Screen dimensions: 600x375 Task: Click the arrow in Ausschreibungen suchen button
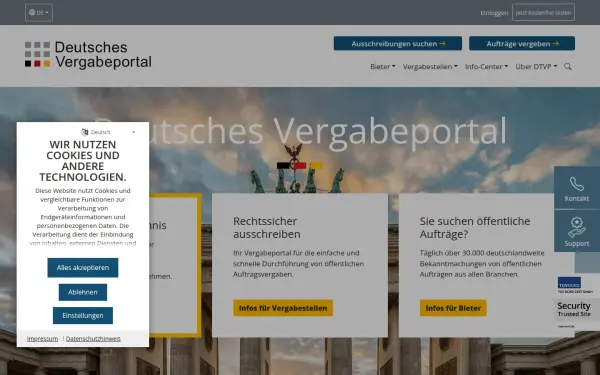(442, 44)
